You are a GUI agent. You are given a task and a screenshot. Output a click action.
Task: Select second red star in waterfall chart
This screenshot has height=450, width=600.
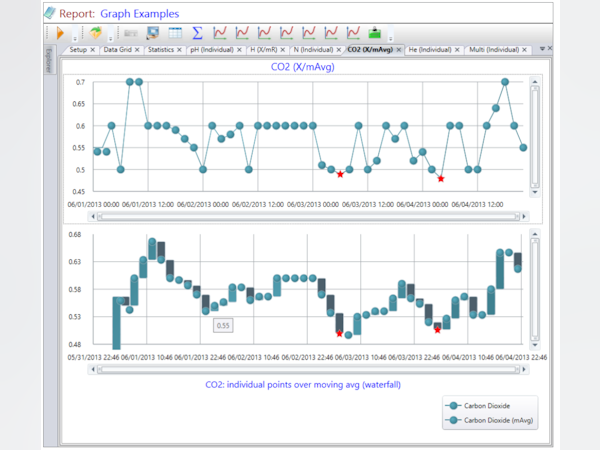coord(437,330)
